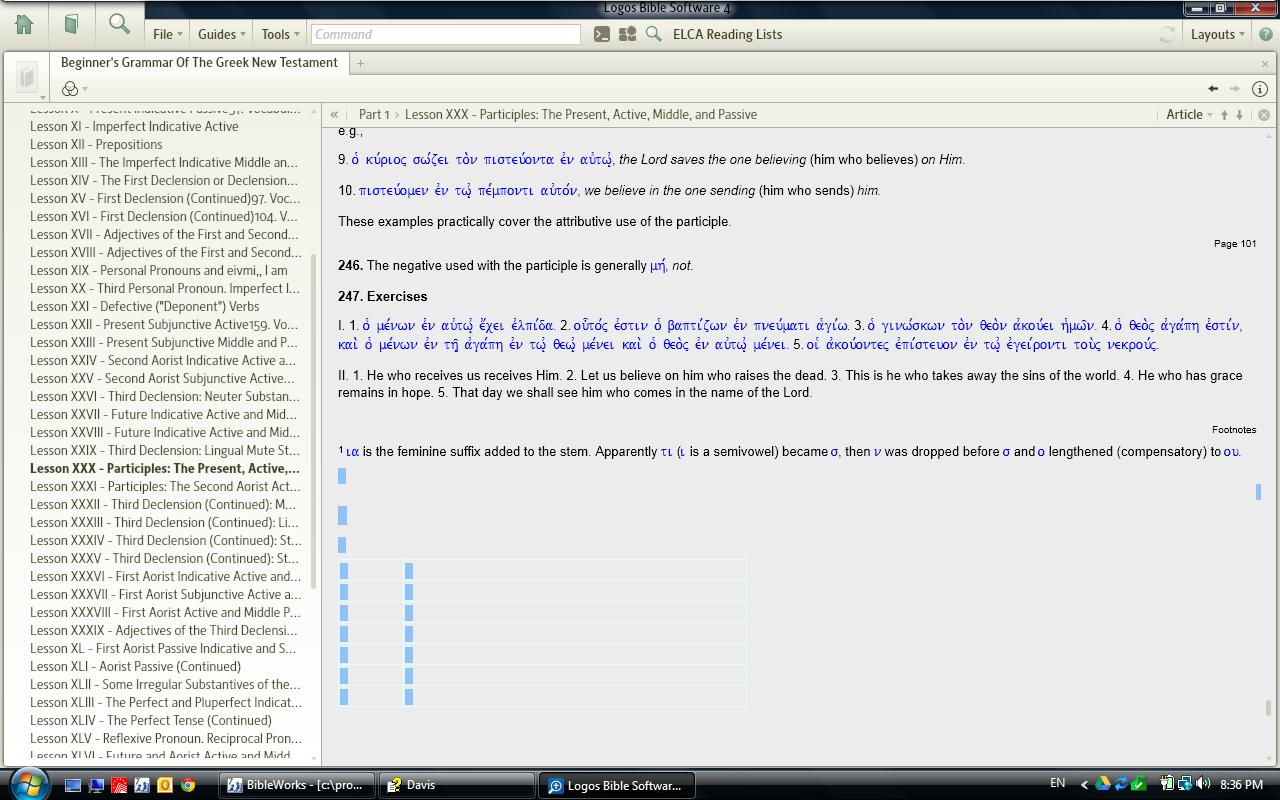Click the Part 1 breadcrumb
This screenshot has height=800, width=1280.
point(374,115)
